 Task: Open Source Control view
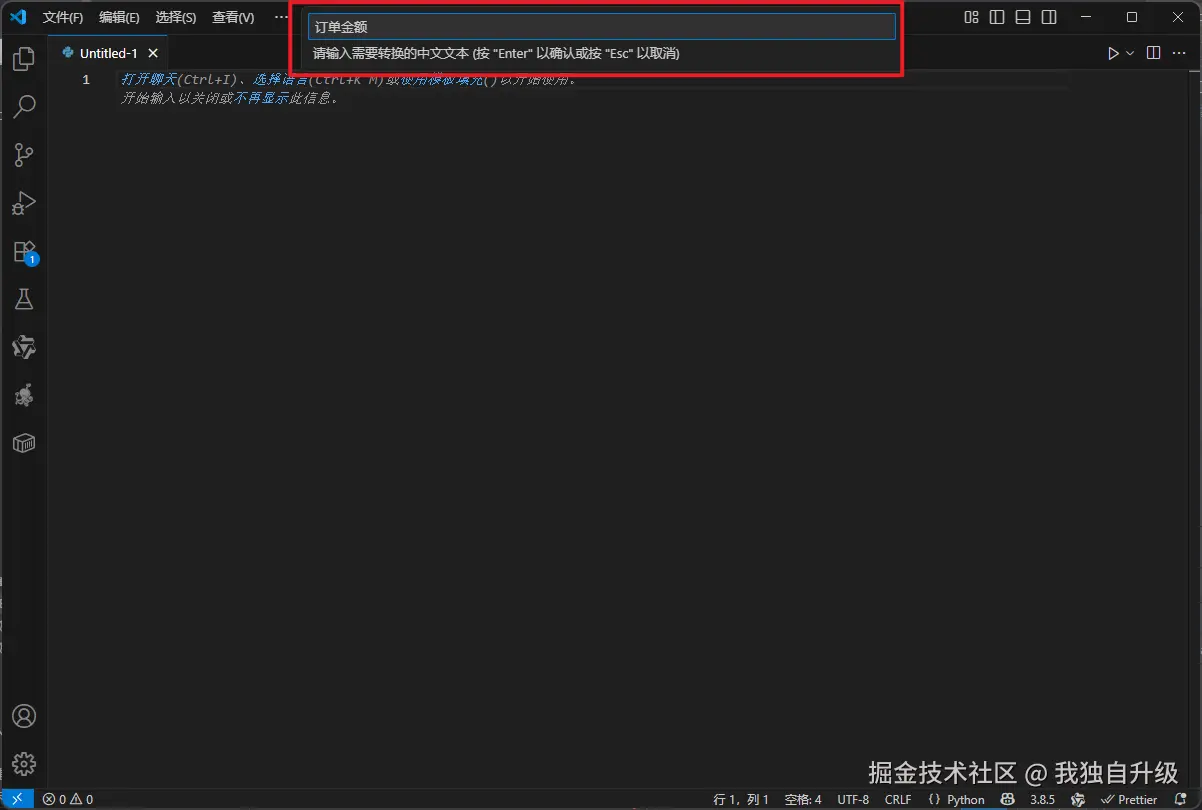tap(23, 154)
